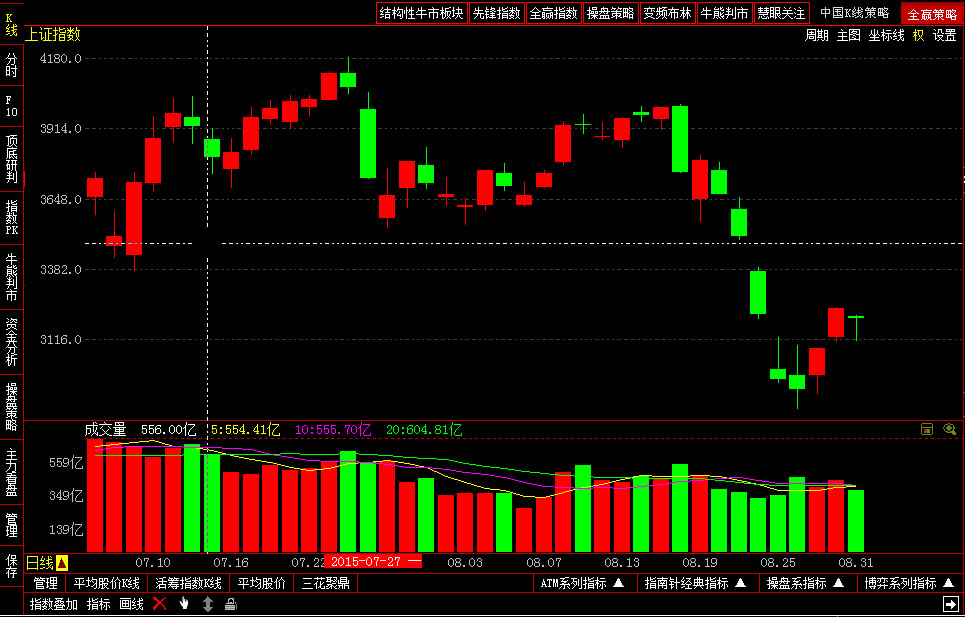
Task: Click the red X delete drawing icon
Action: pos(159,604)
